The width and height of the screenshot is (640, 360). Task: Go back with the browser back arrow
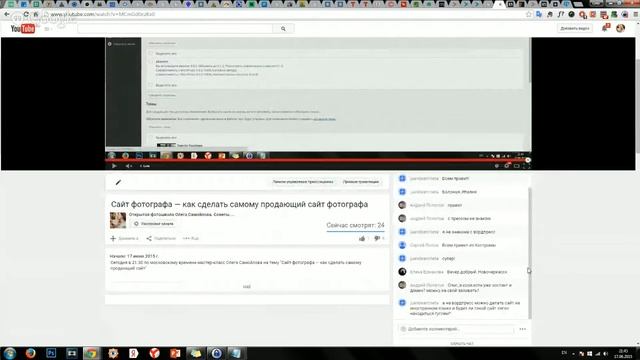[7, 14]
